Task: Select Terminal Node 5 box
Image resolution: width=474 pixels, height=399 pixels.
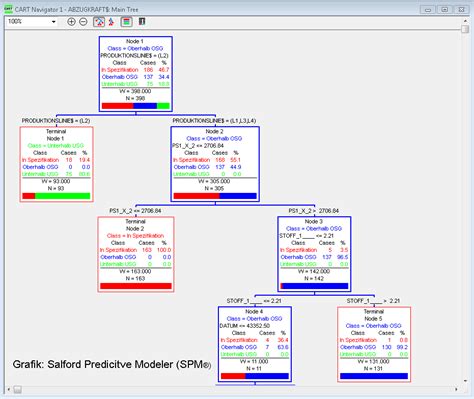Action: [x=374, y=344]
